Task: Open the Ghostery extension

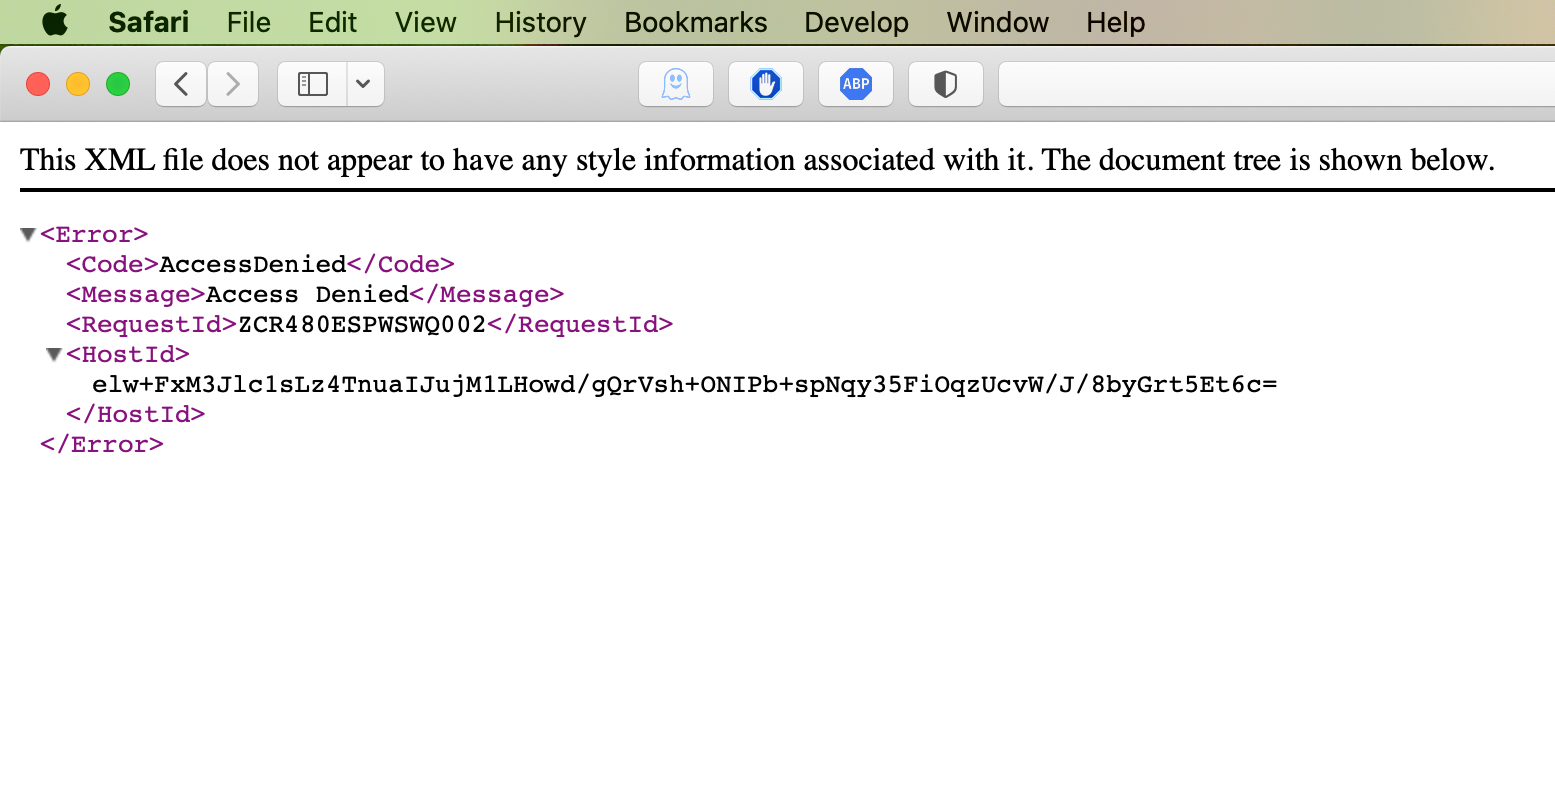Action: 676,84
